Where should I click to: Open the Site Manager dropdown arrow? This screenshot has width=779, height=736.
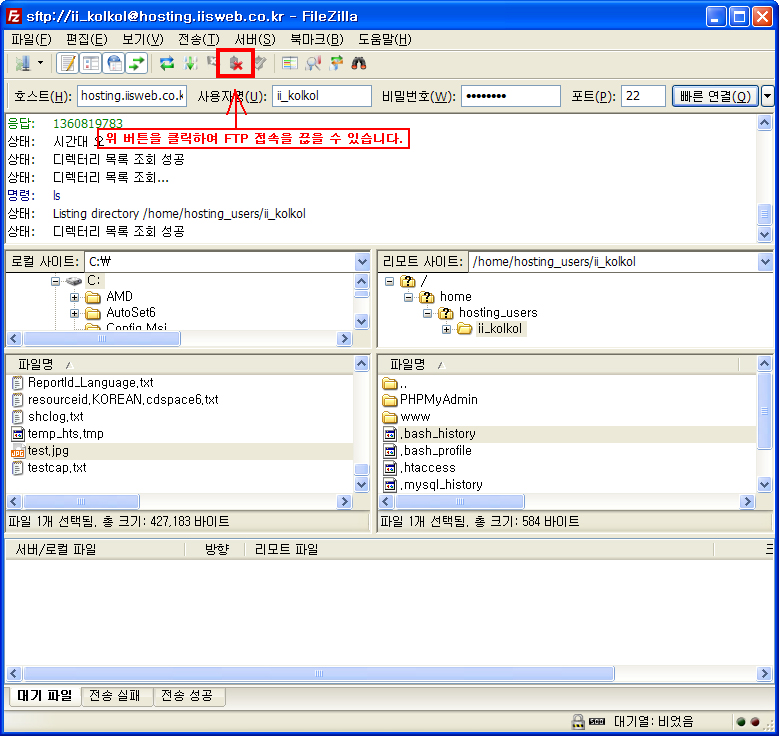pyautogui.click(x=41, y=63)
